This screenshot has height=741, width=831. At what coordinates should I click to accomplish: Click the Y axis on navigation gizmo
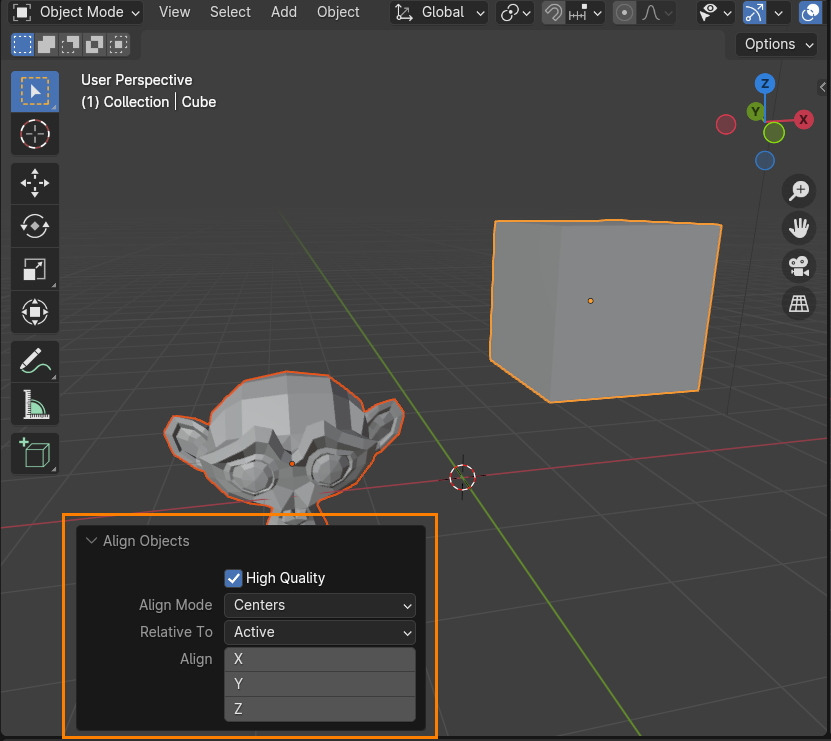pos(756,112)
